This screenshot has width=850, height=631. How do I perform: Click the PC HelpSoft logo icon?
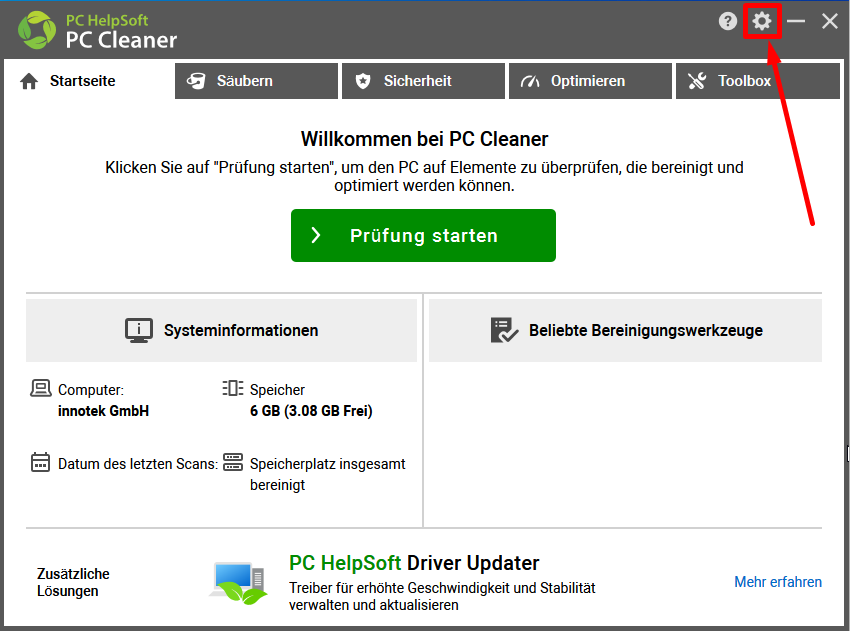pos(38,30)
